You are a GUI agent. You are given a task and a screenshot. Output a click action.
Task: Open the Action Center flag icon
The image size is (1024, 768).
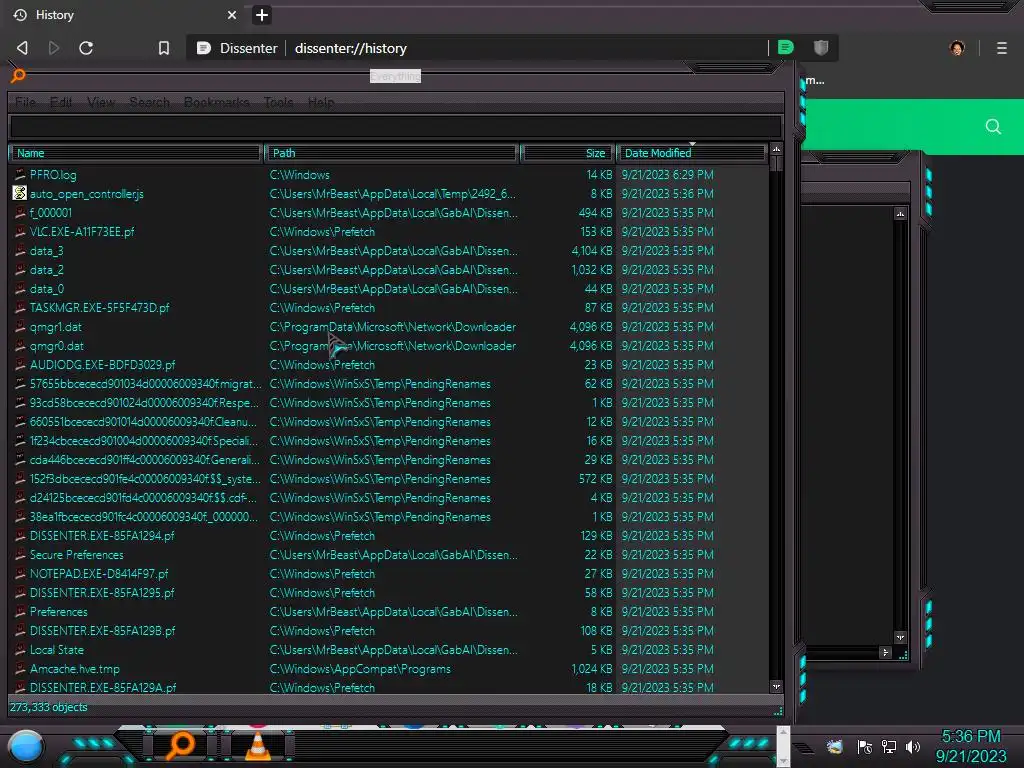click(865, 746)
